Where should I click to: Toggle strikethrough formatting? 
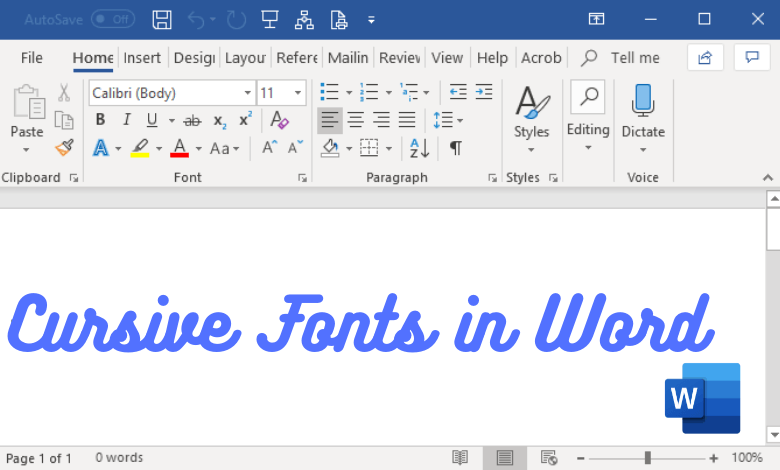coord(193,120)
